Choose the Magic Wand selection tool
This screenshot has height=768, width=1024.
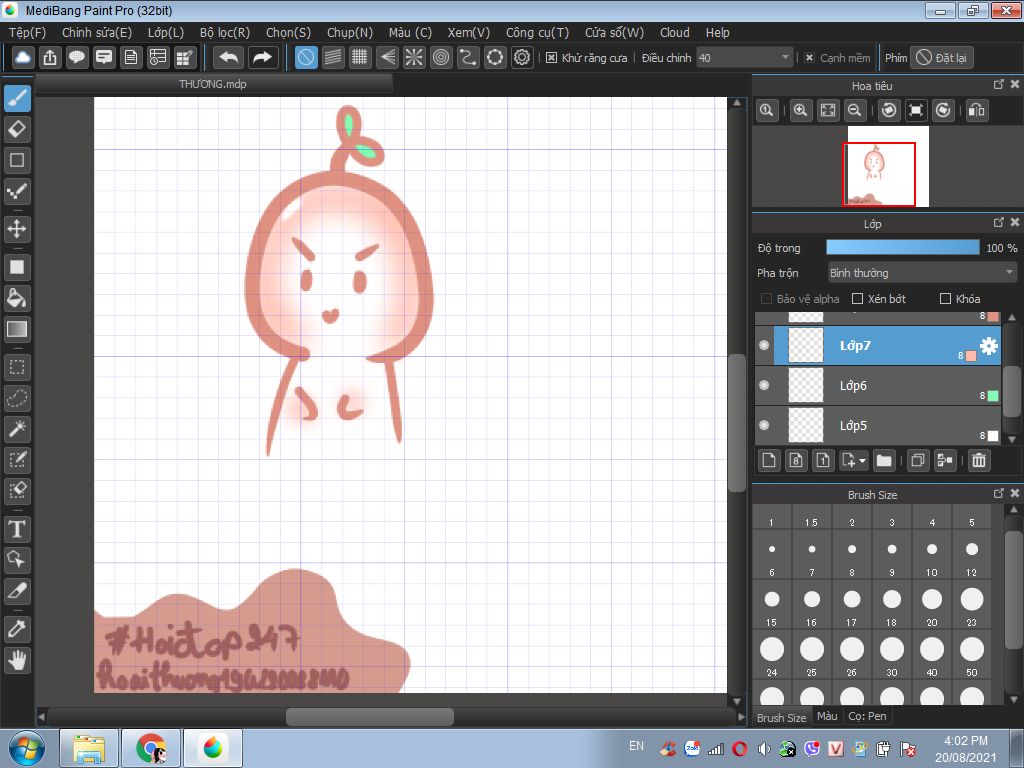[x=17, y=430]
